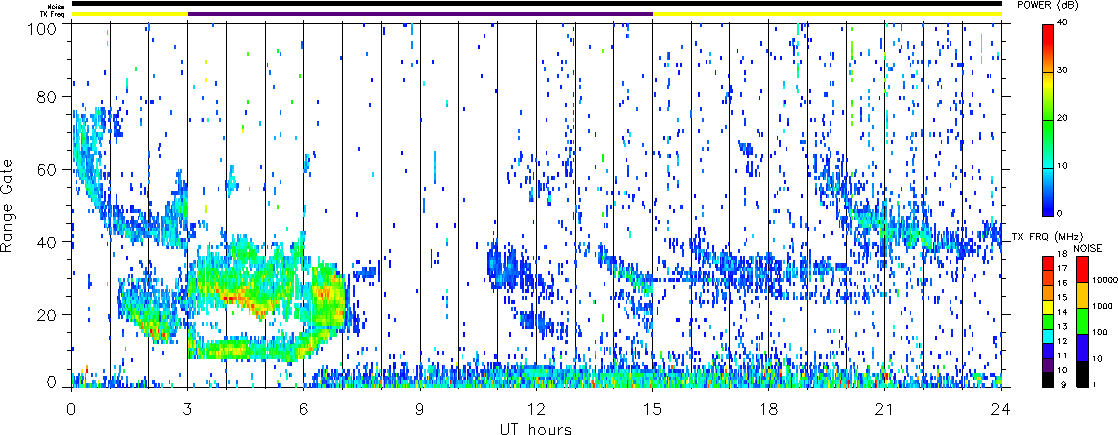
Task: Click the 1000 label on NOISE legend
Action: tap(1102, 306)
